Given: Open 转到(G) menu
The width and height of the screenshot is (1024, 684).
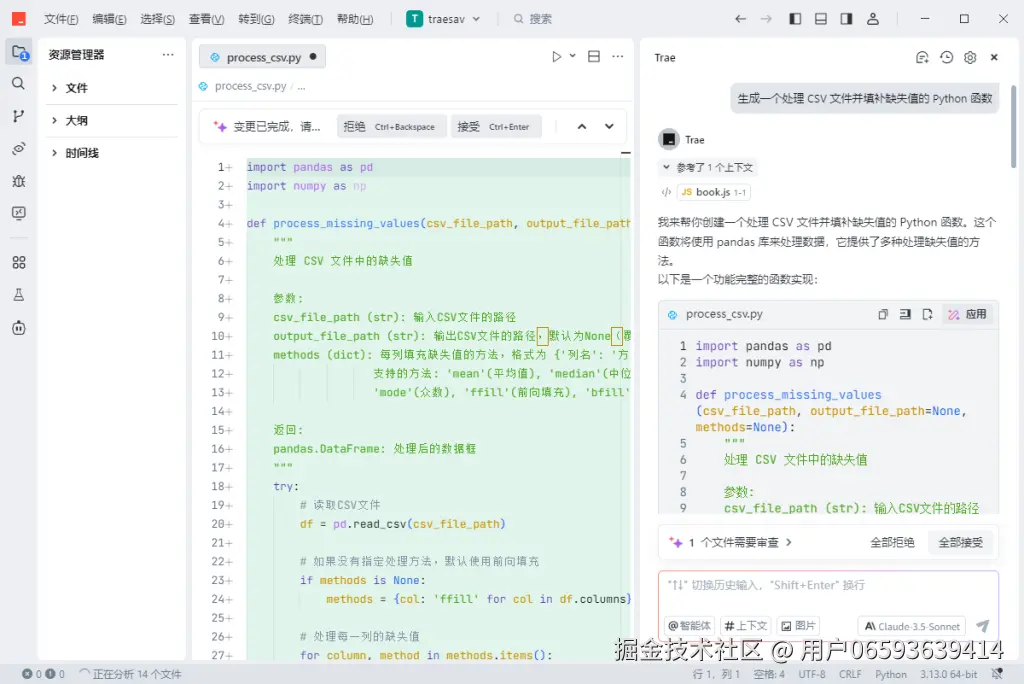Looking at the screenshot, I should pyautogui.click(x=256, y=19).
